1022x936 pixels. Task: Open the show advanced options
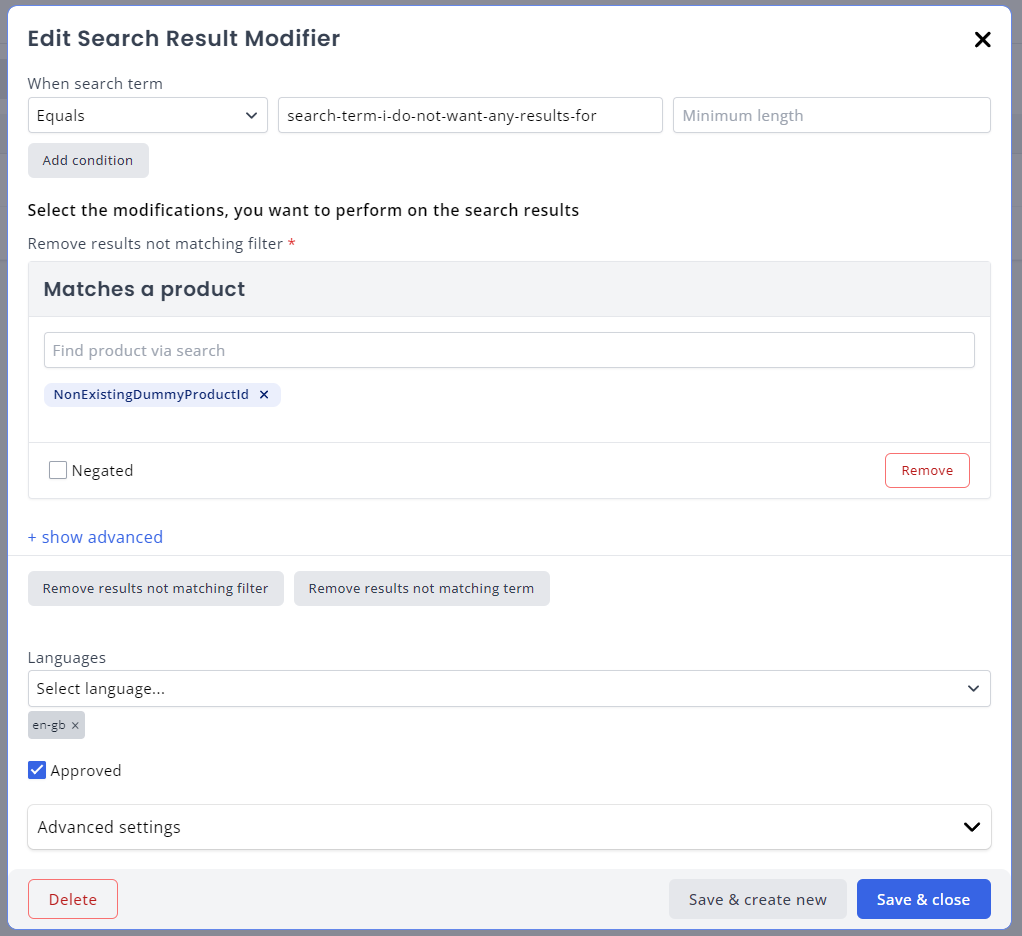tap(95, 537)
